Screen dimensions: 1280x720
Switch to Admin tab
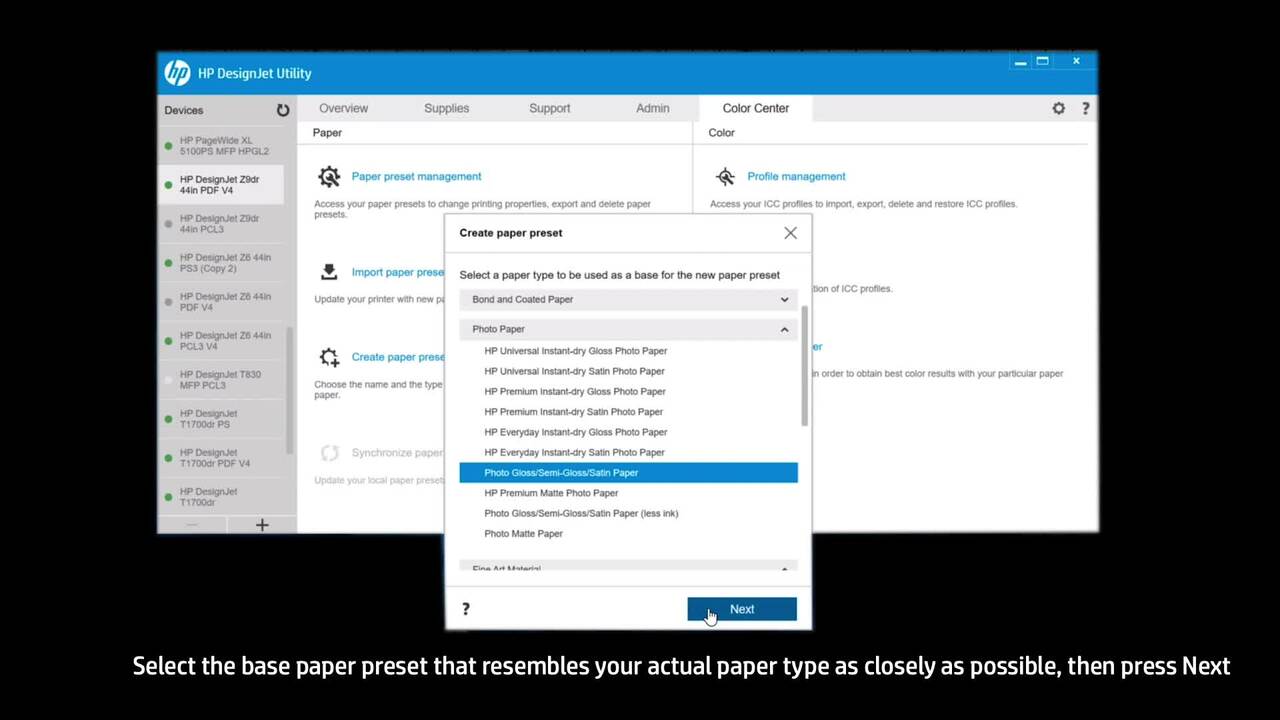click(653, 108)
